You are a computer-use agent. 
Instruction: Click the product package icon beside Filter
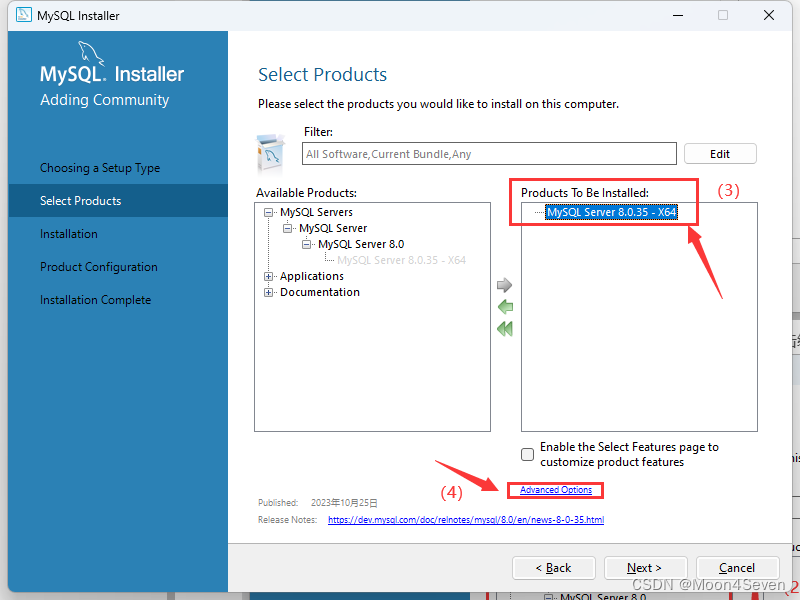(x=270, y=152)
